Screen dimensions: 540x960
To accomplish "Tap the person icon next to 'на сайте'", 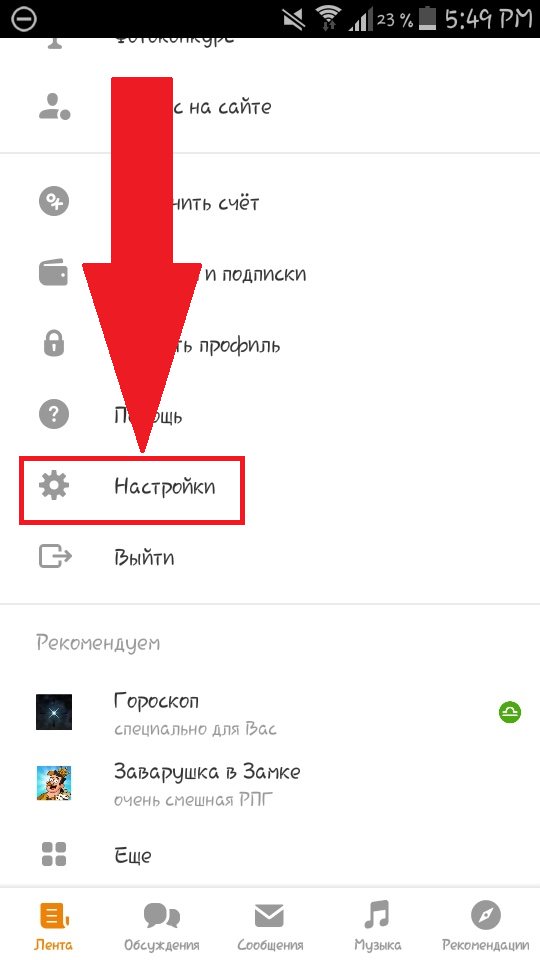I will (54, 105).
